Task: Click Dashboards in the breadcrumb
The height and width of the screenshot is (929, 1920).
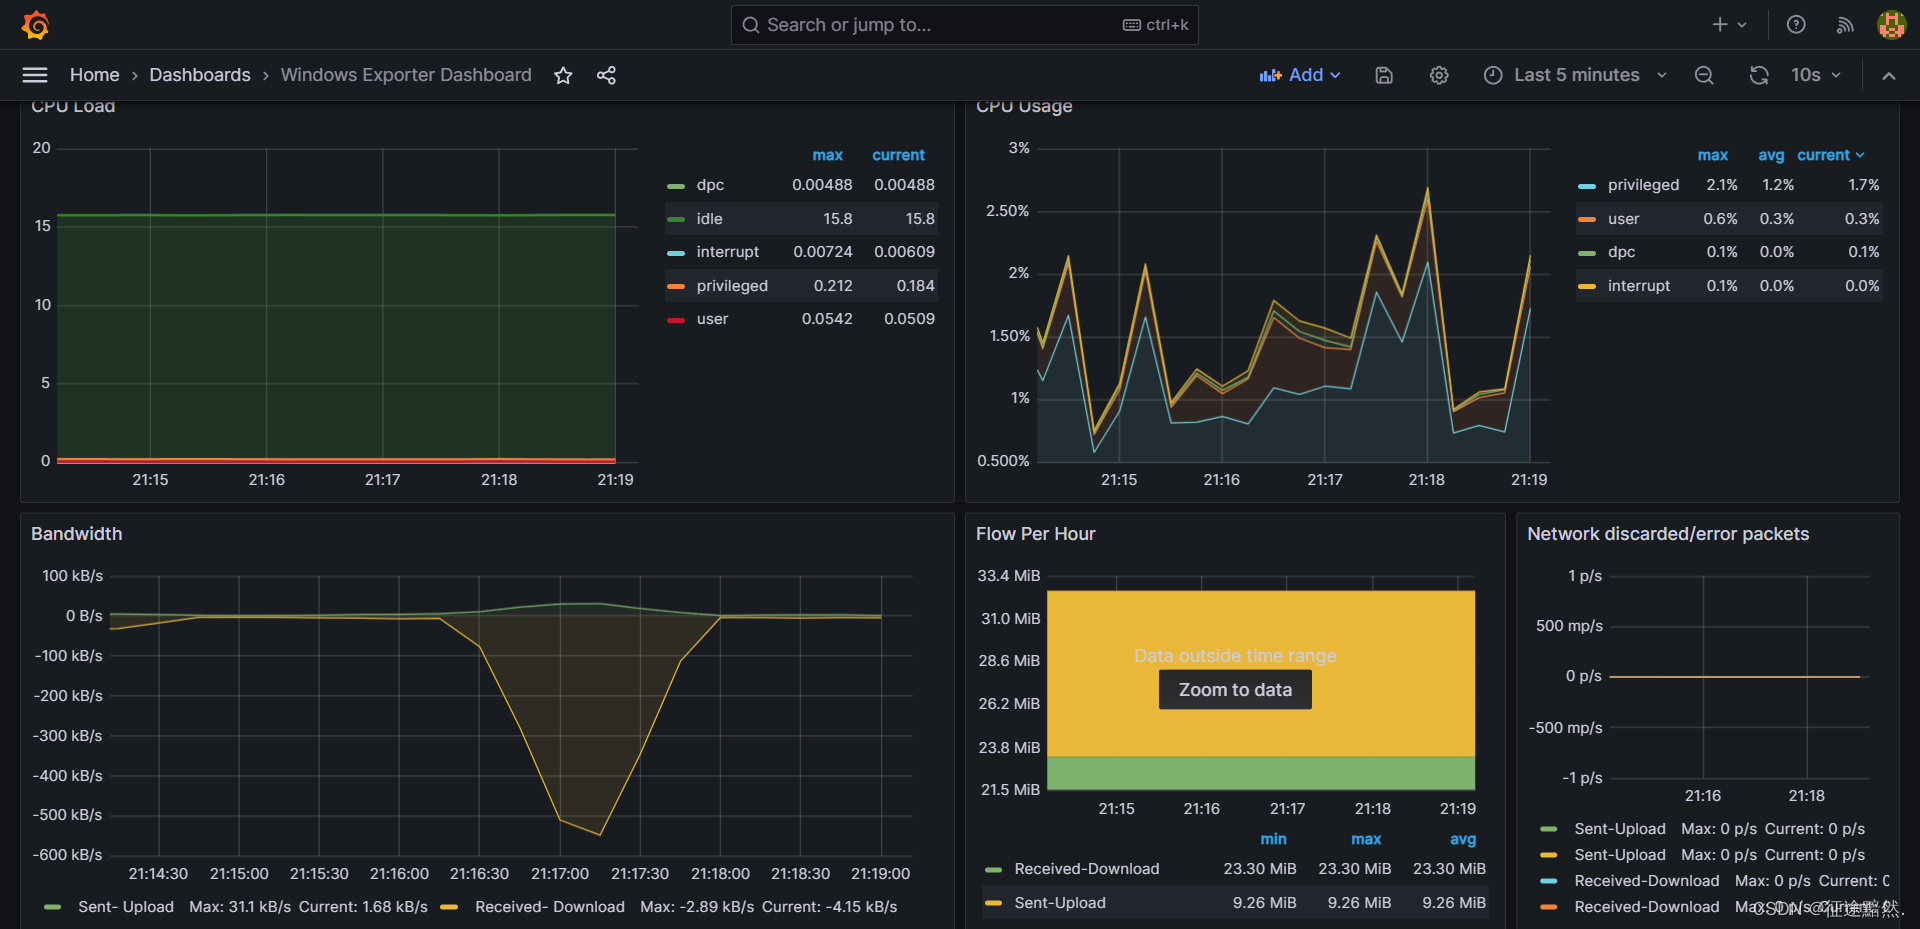Action: (200, 75)
